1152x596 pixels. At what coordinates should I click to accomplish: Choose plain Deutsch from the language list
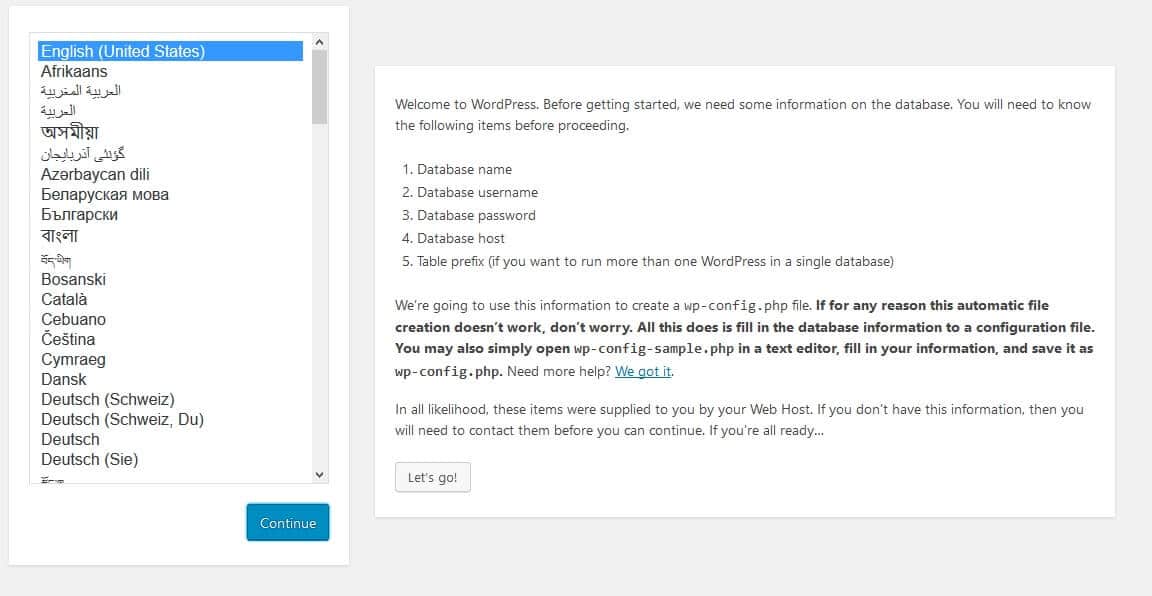coord(70,439)
